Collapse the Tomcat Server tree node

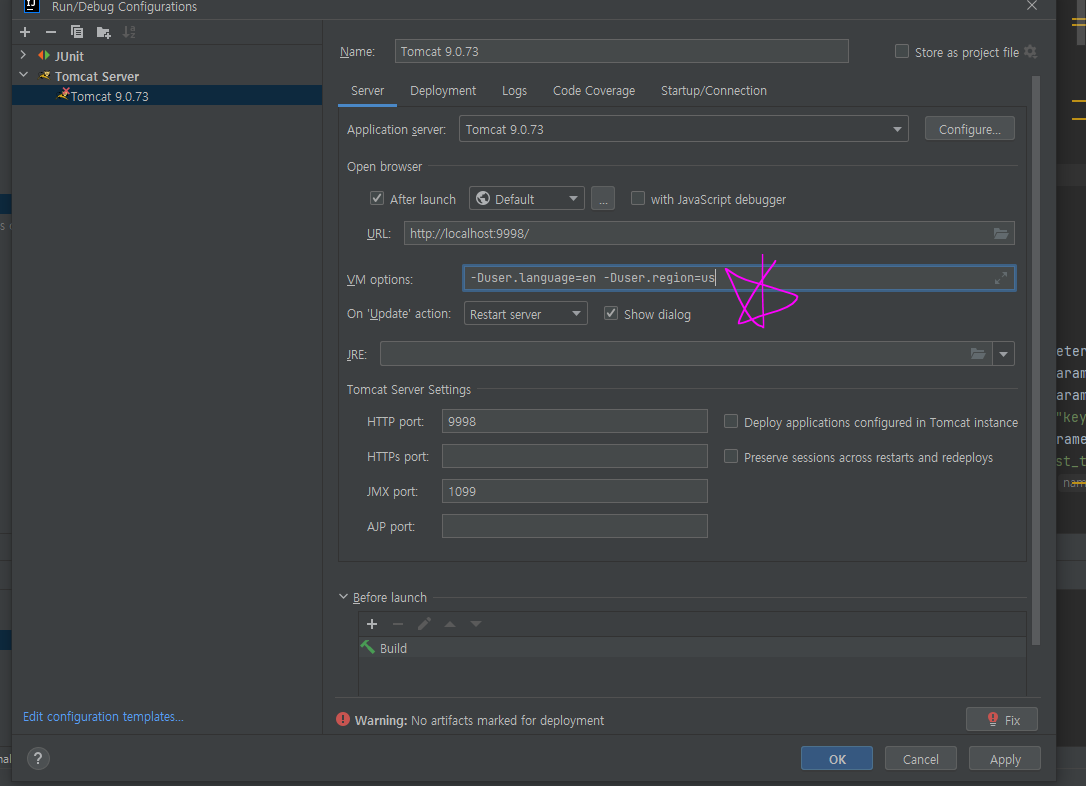[24, 75]
